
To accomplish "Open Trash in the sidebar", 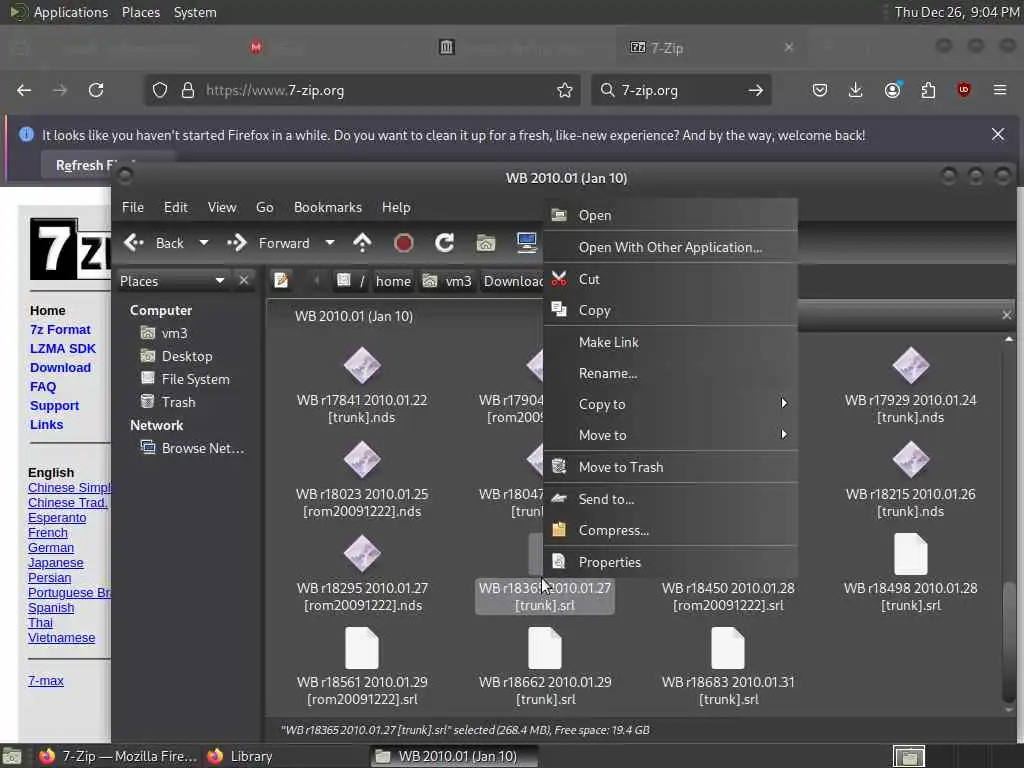I will [168, 402].
